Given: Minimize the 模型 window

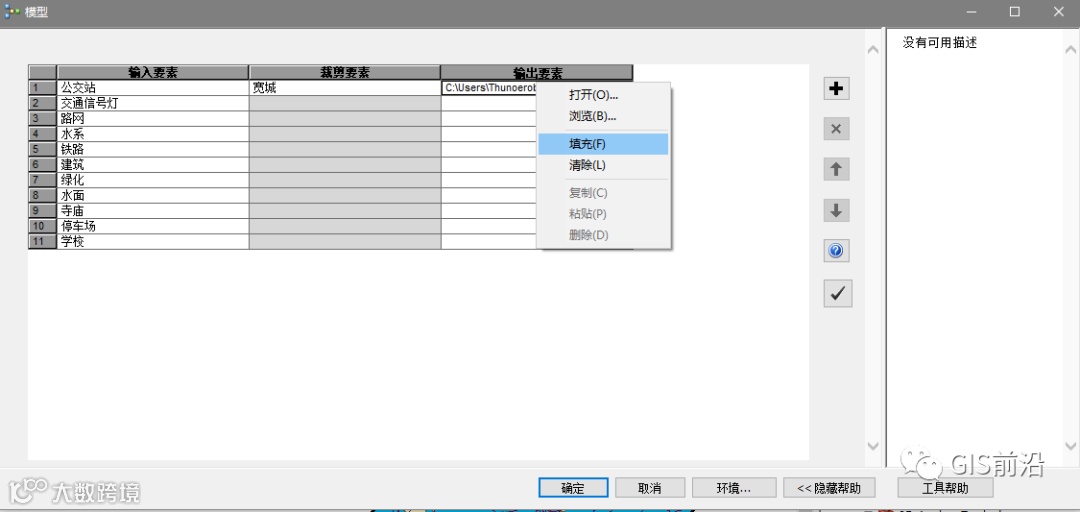Looking at the screenshot, I should click(x=971, y=12).
